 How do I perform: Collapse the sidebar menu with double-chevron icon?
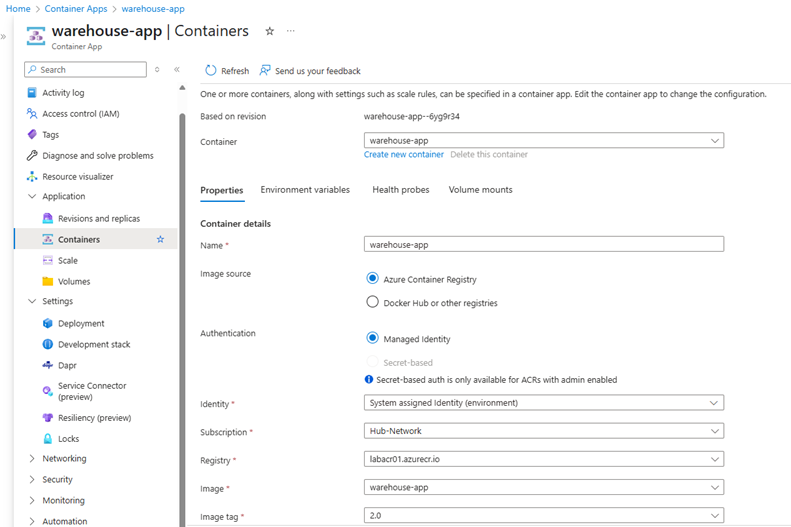tap(177, 70)
